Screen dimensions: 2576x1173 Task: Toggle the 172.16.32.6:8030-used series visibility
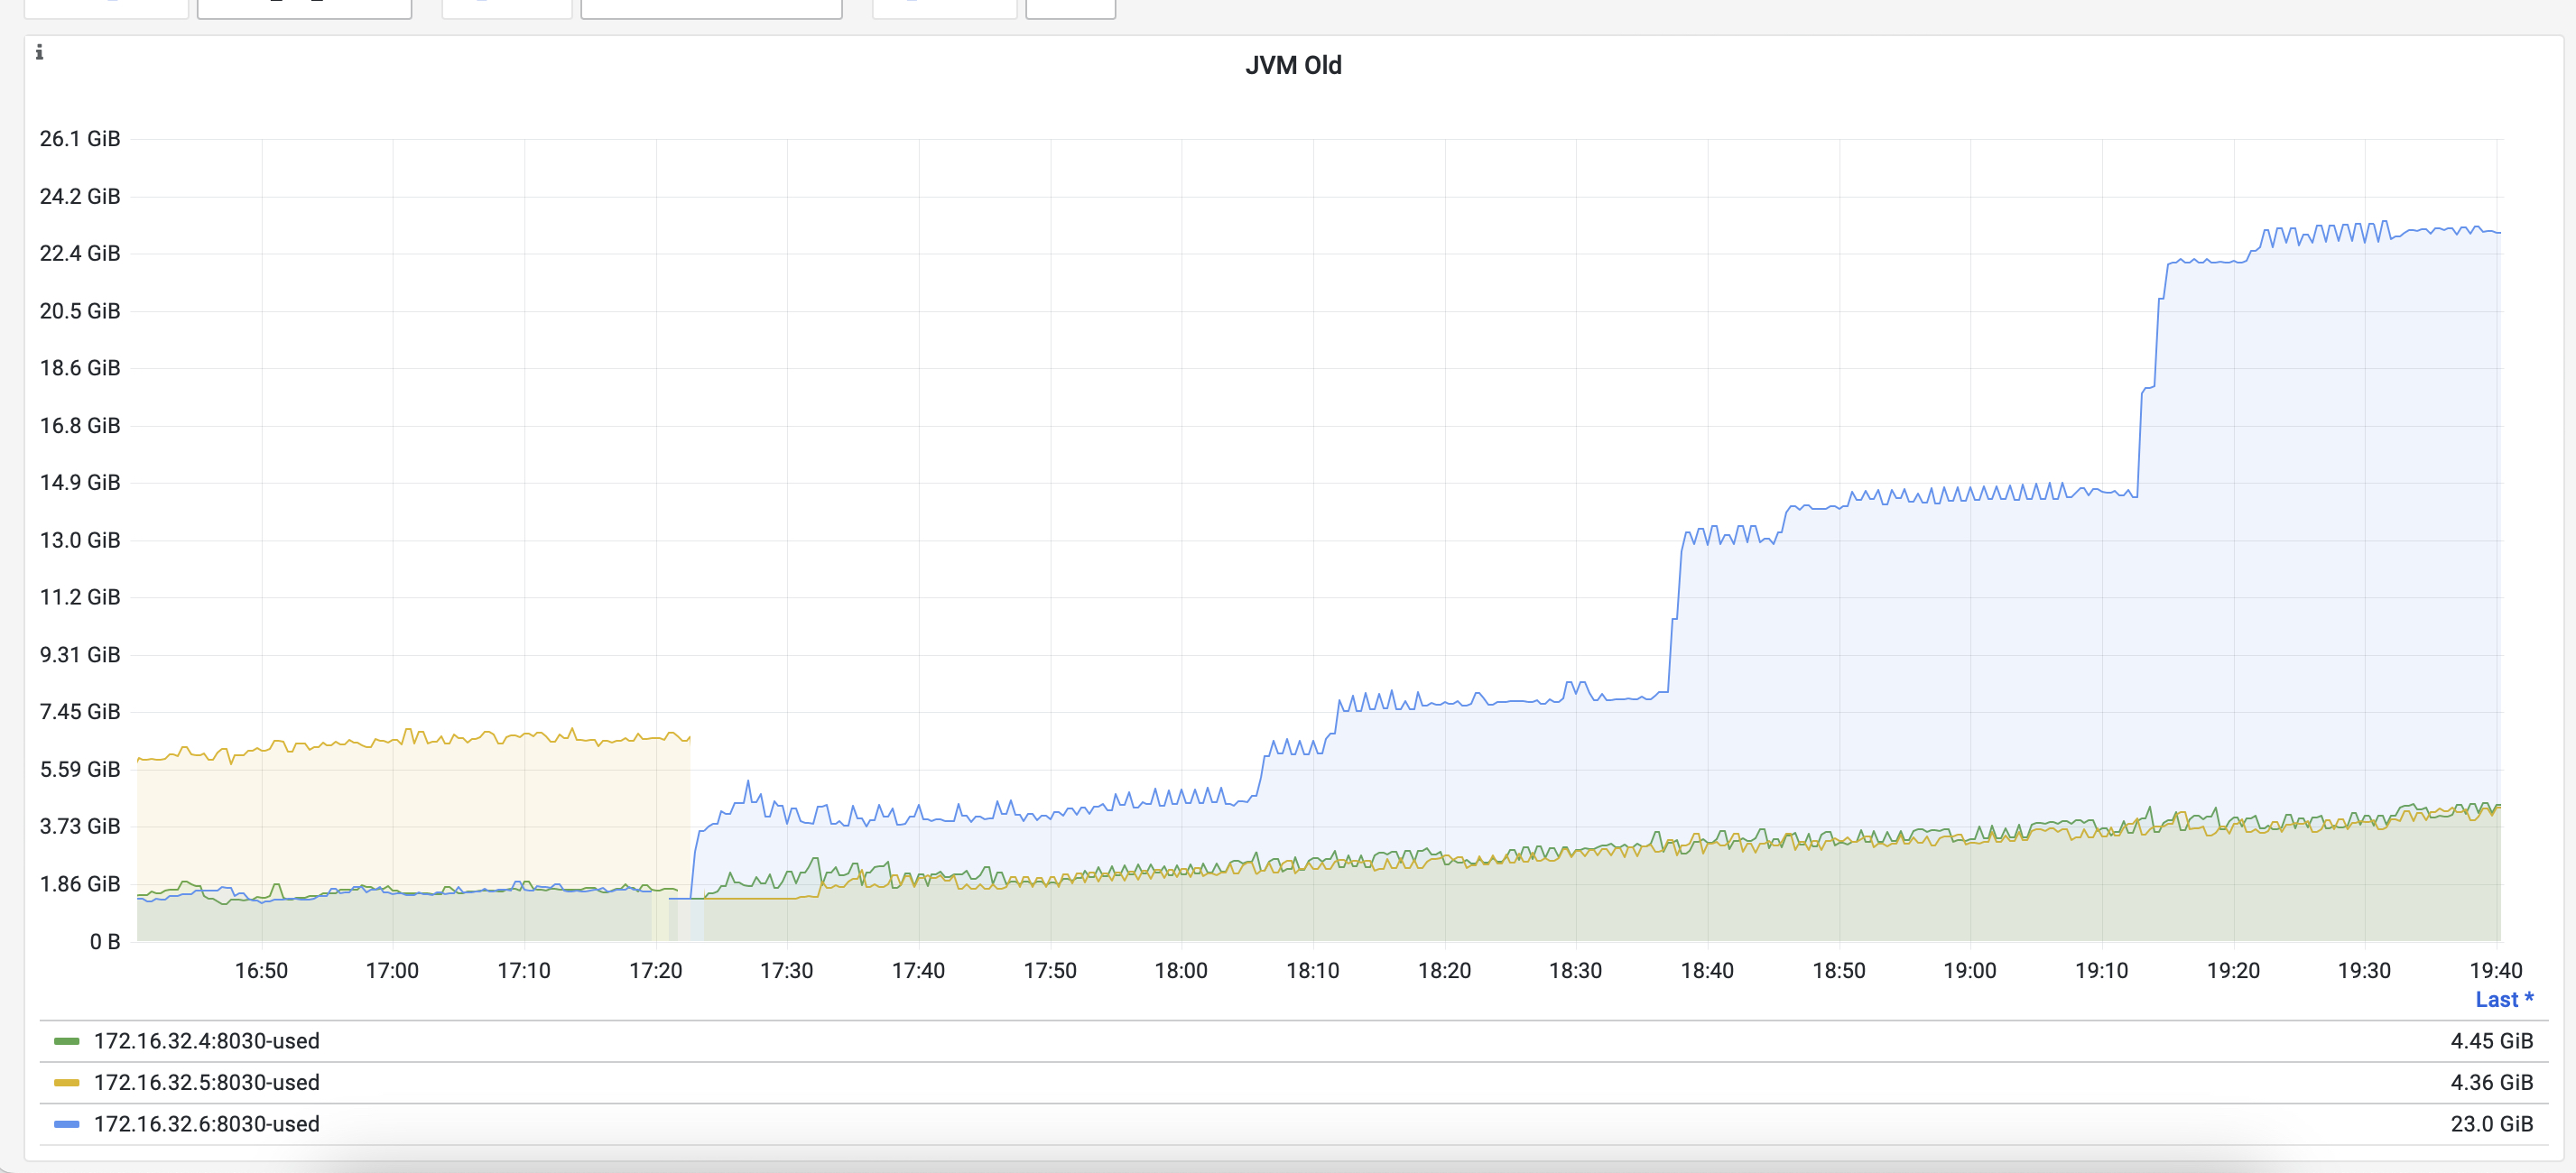206,1124
